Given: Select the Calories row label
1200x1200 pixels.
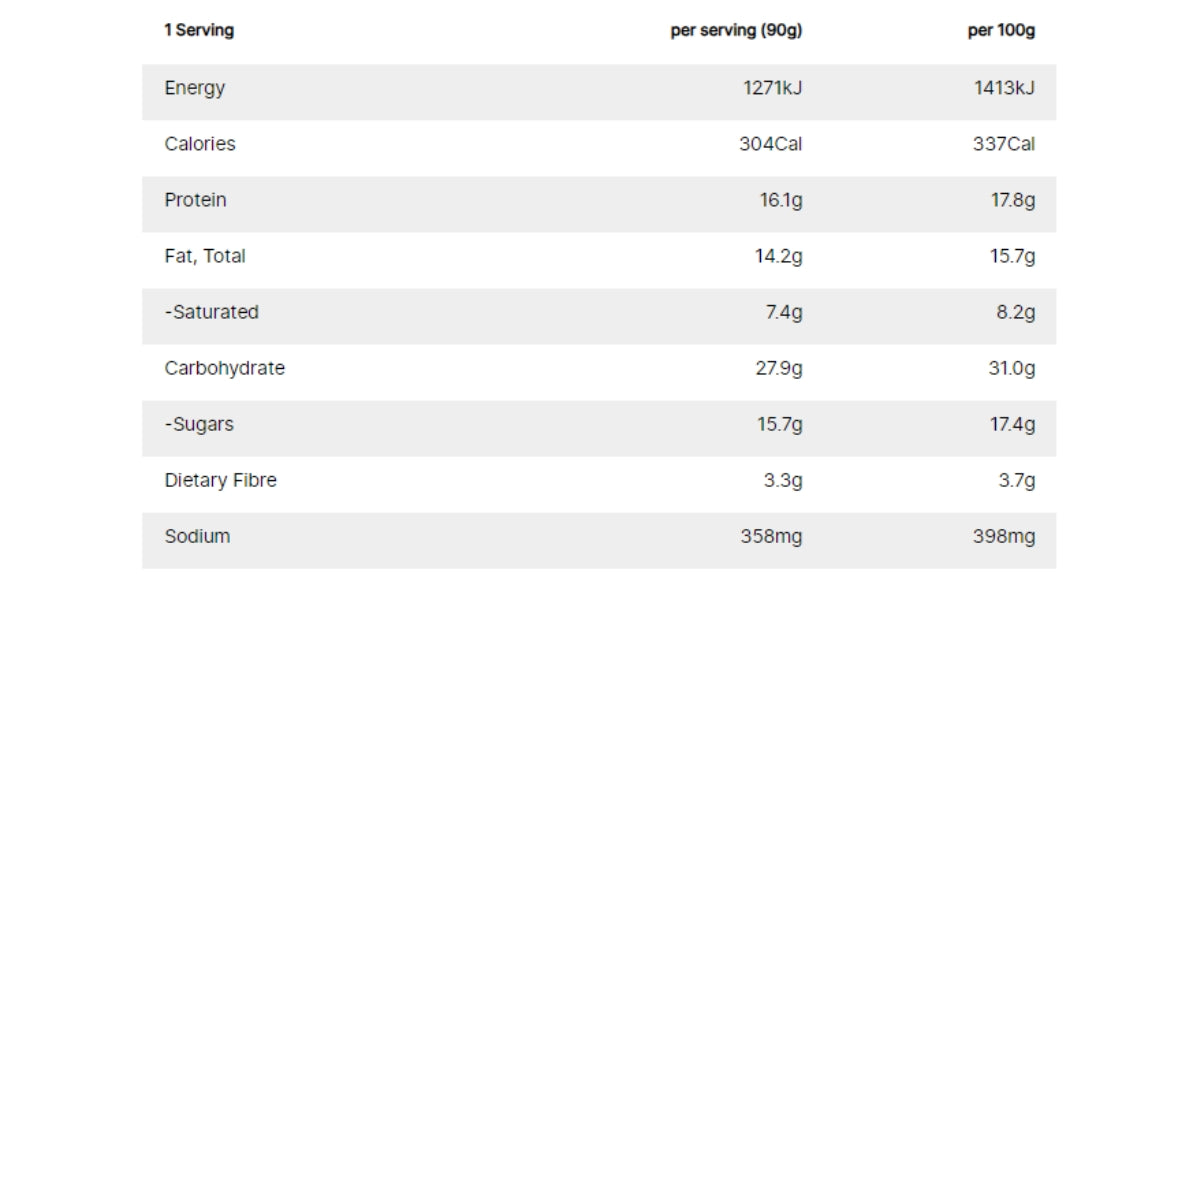Looking at the screenshot, I should 200,144.
